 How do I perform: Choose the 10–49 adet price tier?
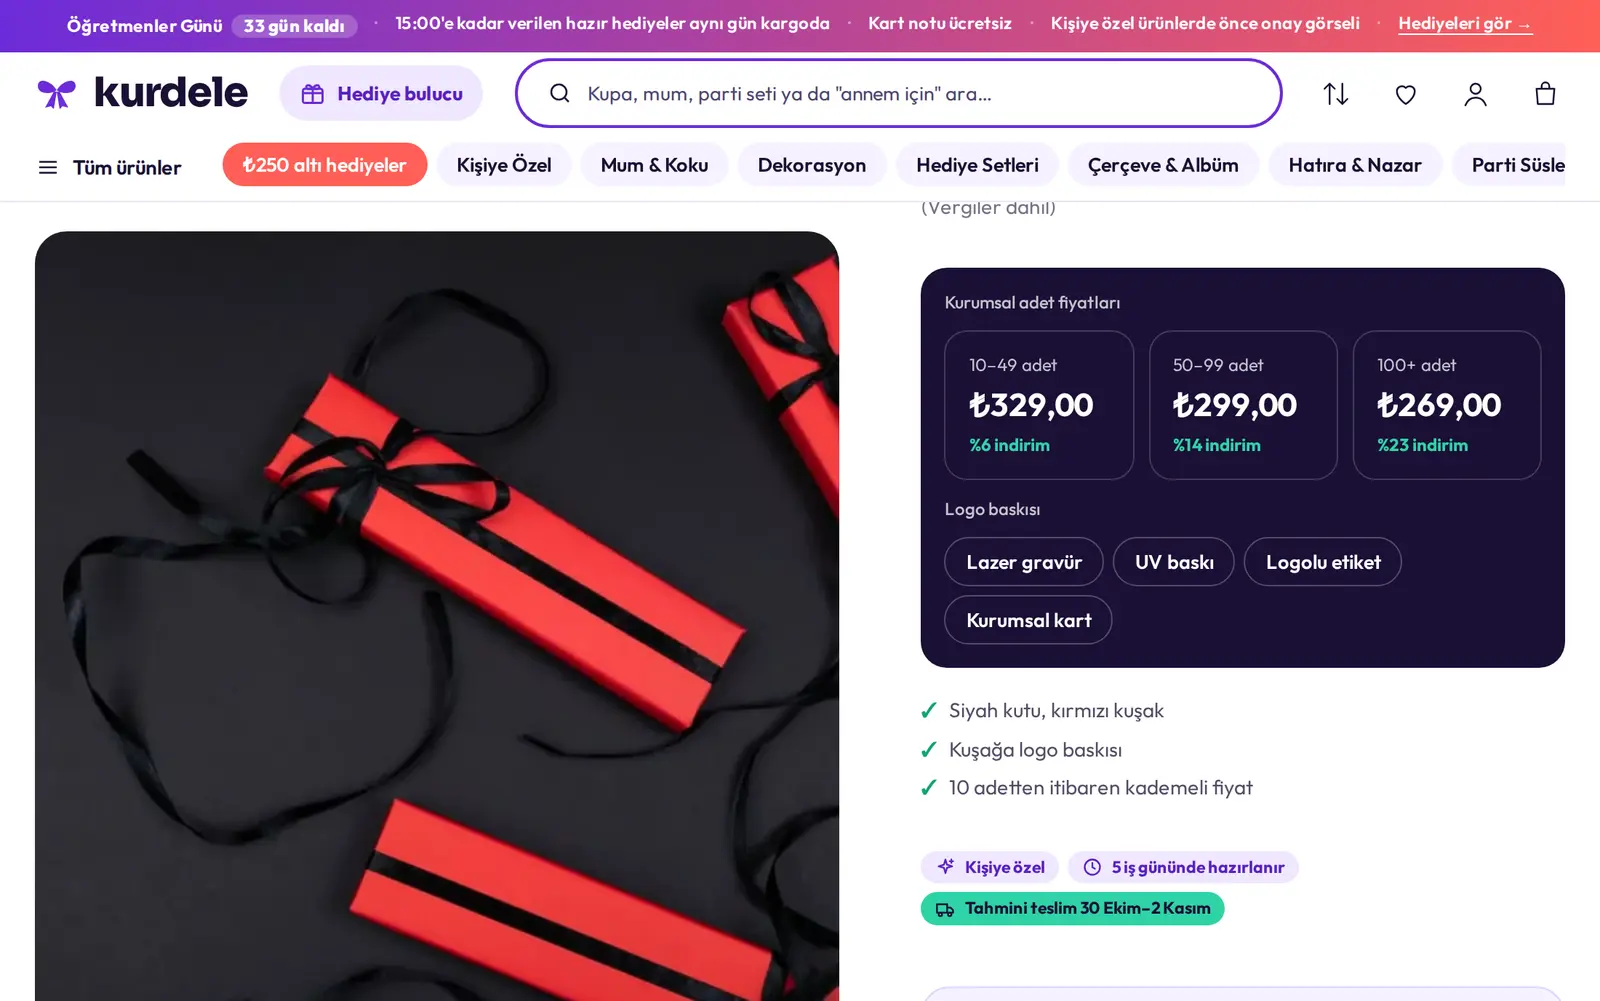click(1039, 405)
